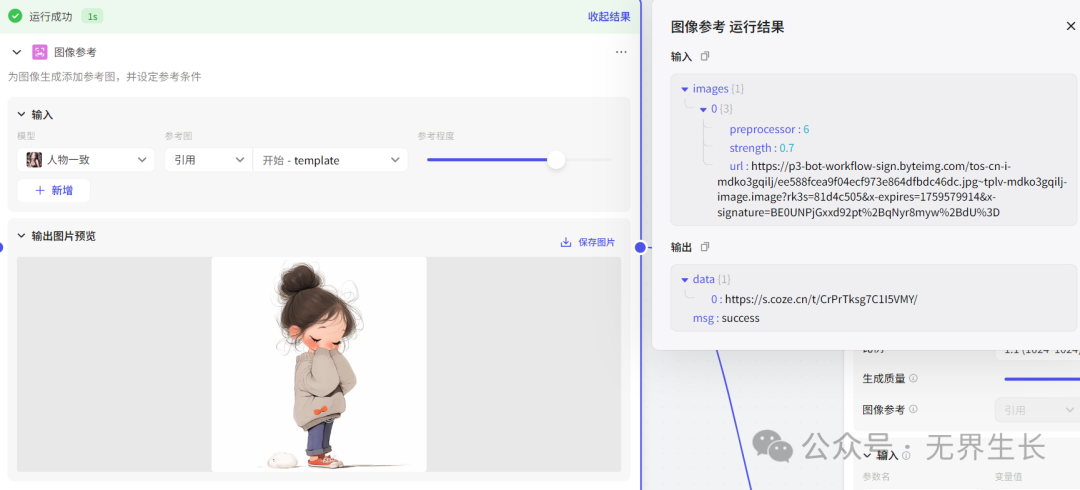Click the 参考程度 slider handle
This screenshot has height=490, width=1080.
[x=556, y=160]
